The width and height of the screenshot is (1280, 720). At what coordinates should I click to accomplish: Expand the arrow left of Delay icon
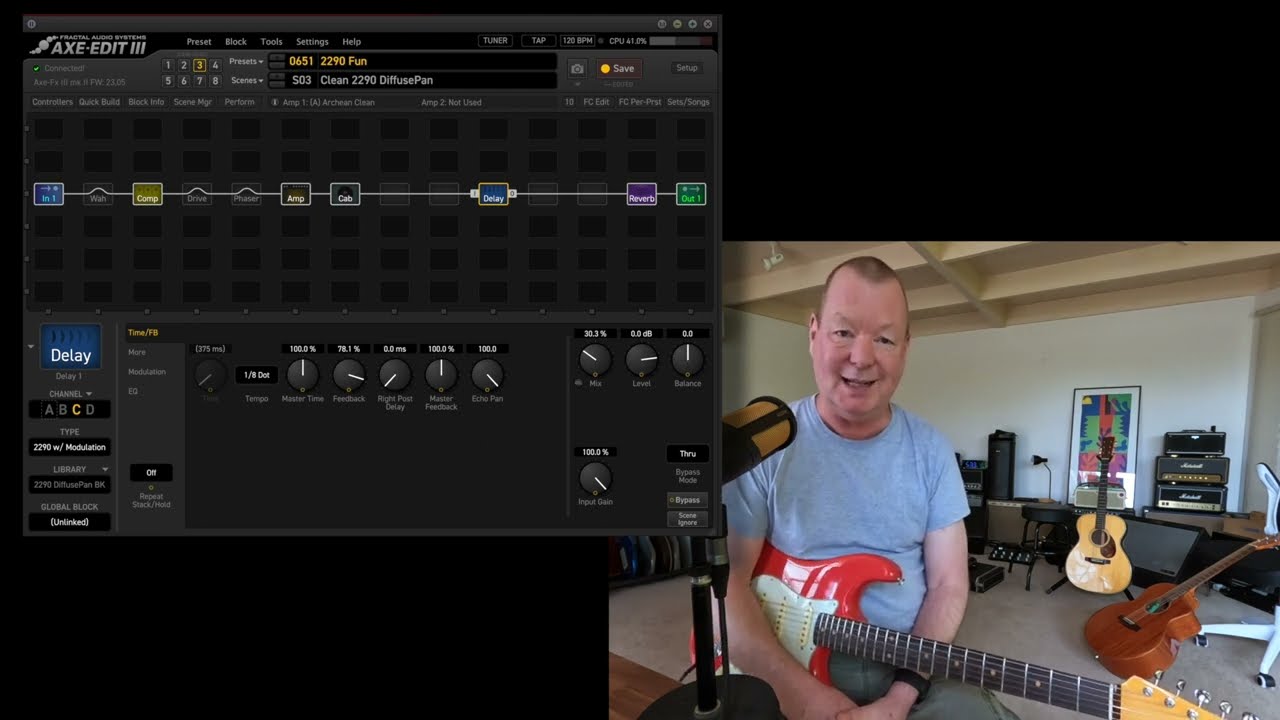point(31,347)
